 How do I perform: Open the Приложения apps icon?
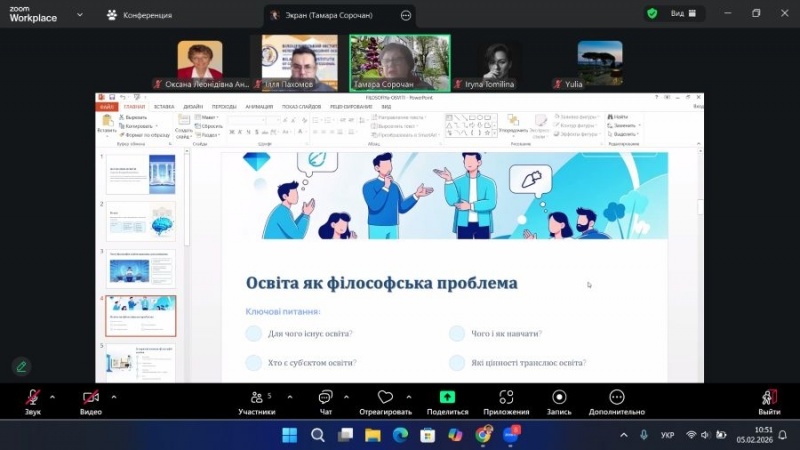pyautogui.click(x=506, y=398)
